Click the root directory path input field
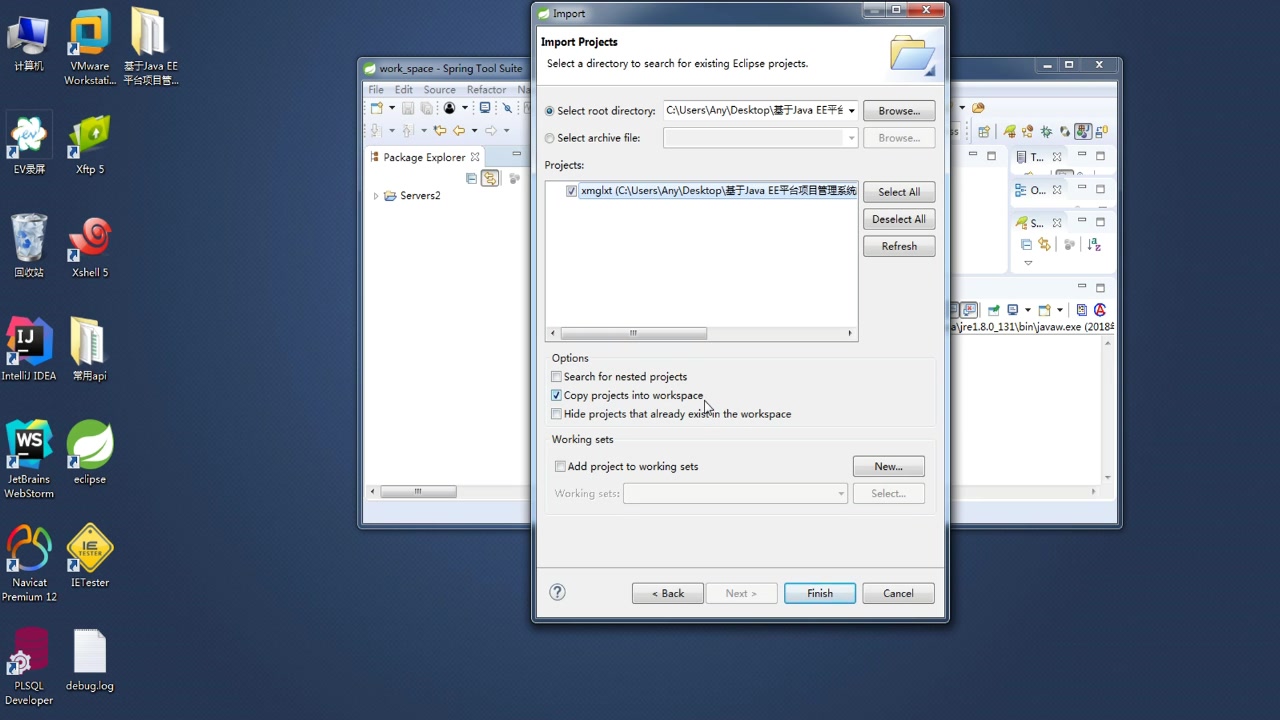The image size is (1280, 720). [755, 110]
